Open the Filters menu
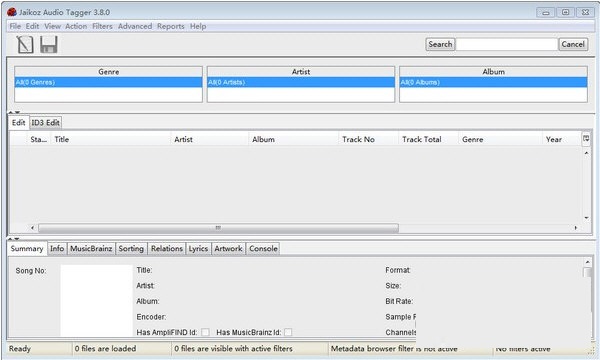The height and width of the screenshot is (360, 600). click(102, 26)
